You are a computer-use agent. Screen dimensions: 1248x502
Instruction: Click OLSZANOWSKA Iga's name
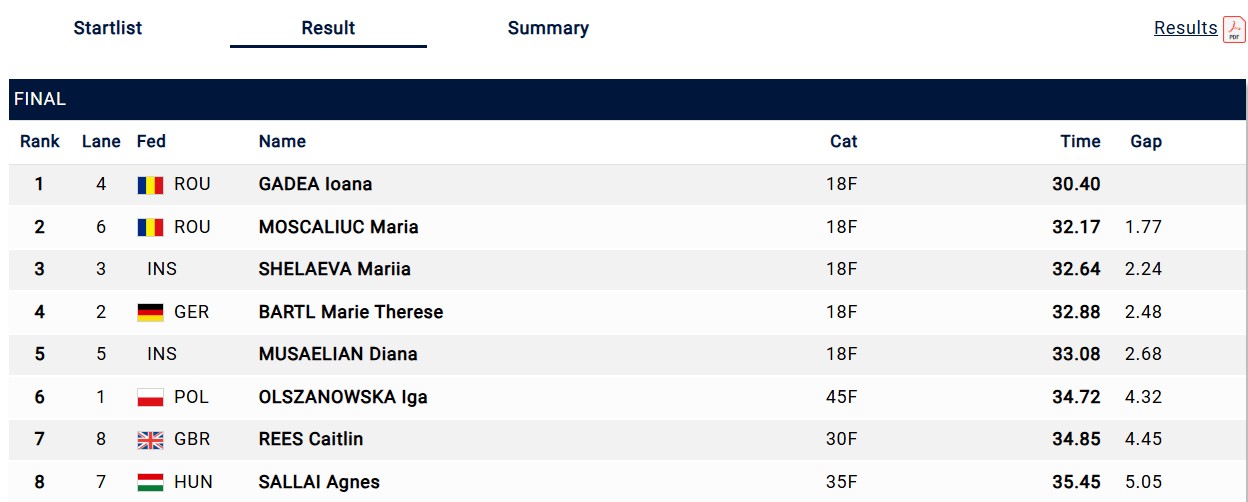point(343,397)
